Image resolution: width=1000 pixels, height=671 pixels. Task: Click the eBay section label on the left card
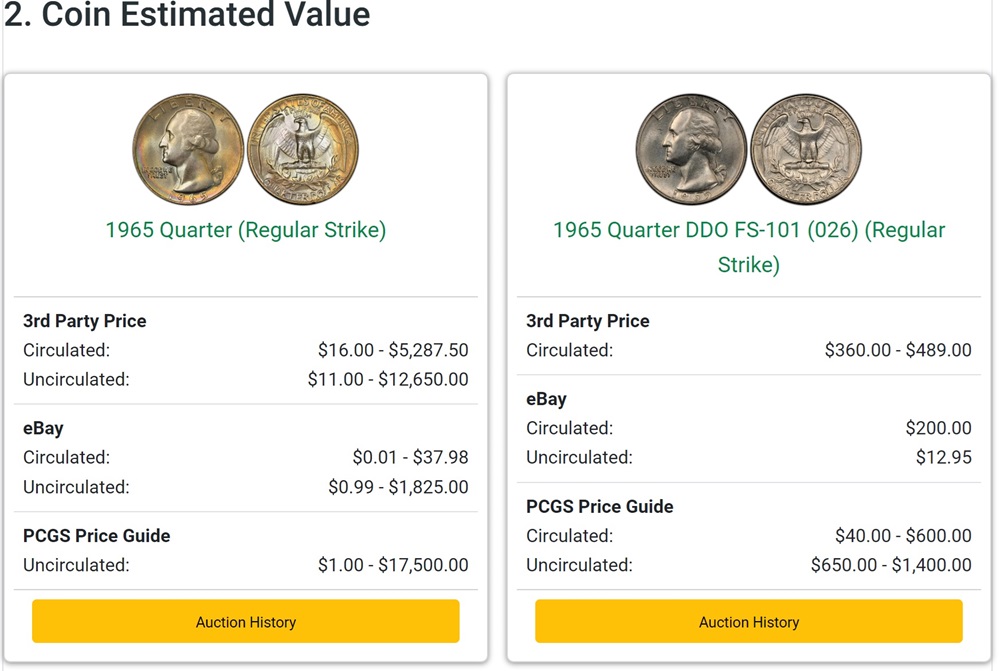(x=43, y=428)
